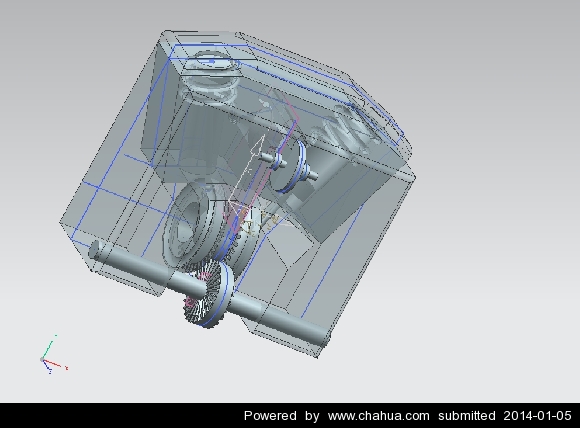
Task: Click the www.chahua.com watermark link
Action: tap(378, 416)
